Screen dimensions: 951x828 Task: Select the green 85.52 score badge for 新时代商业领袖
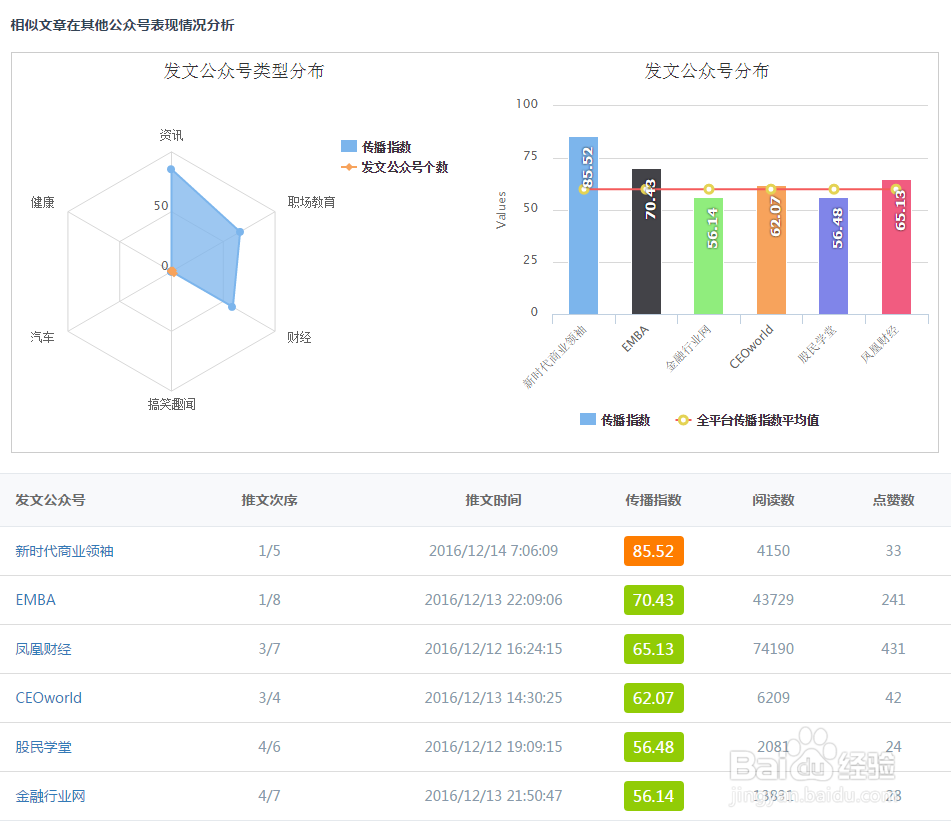click(x=653, y=550)
